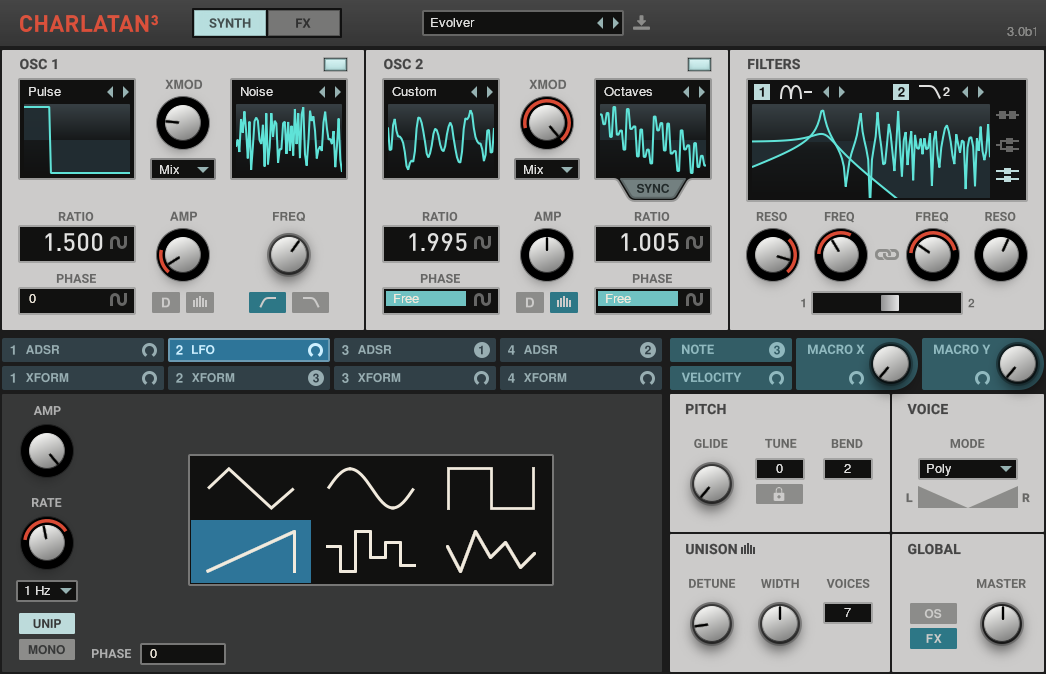The width and height of the screenshot is (1046, 674).
Task: Toggle the OSC 1 power indicator
Action: (336, 65)
